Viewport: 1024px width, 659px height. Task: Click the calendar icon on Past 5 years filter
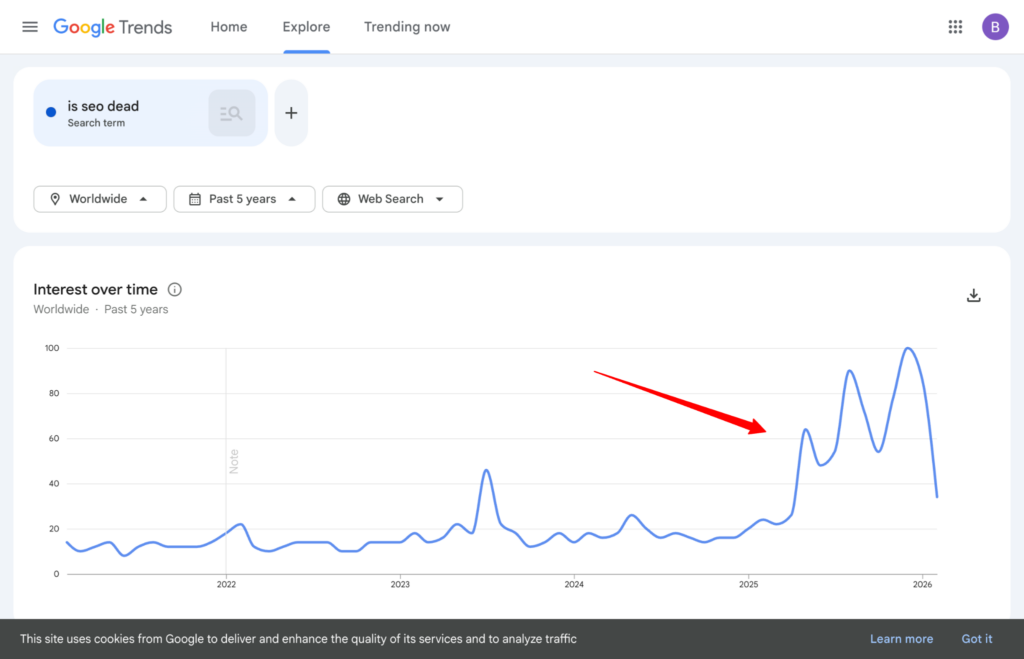pyautogui.click(x=195, y=199)
